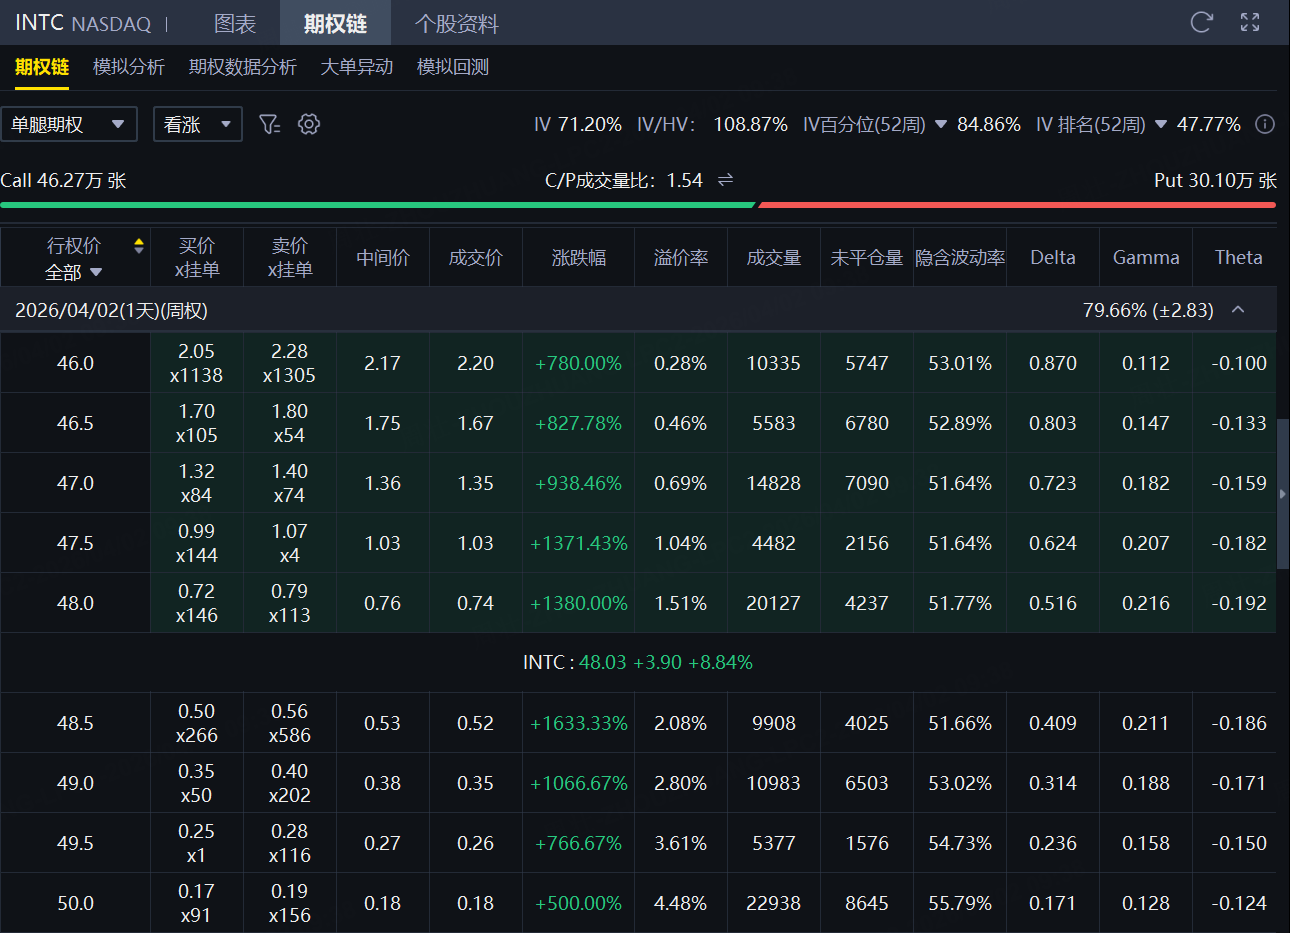This screenshot has height=933, width=1290.
Task: Open the 单腿期权 strategy dropdown
Action: click(69, 124)
